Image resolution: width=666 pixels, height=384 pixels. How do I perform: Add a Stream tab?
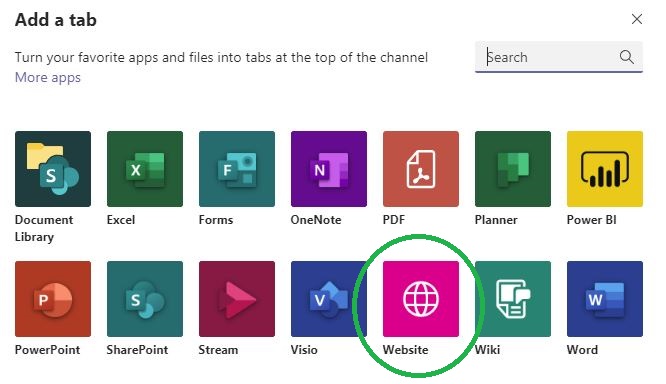pyautogui.click(x=237, y=299)
